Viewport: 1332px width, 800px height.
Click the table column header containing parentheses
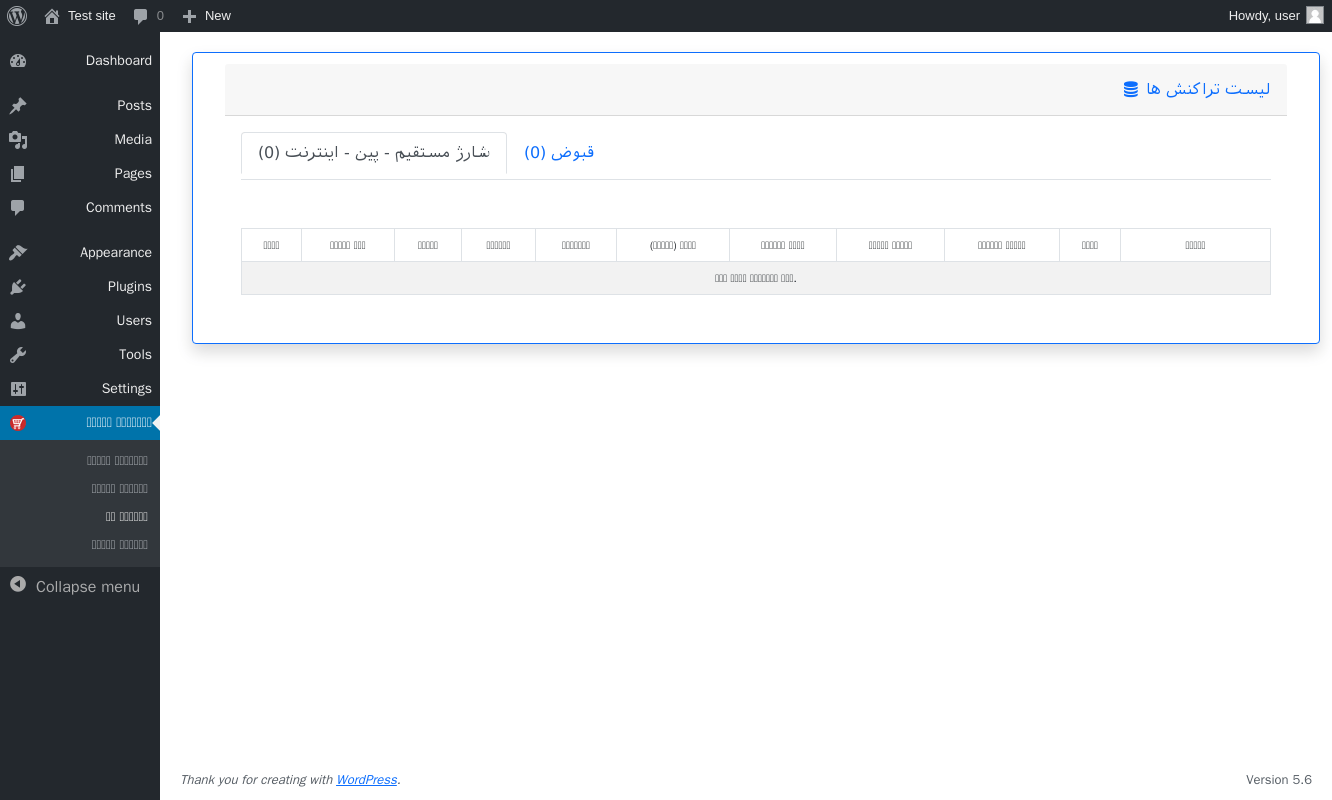pyautogui.click(x=673, y=245)
